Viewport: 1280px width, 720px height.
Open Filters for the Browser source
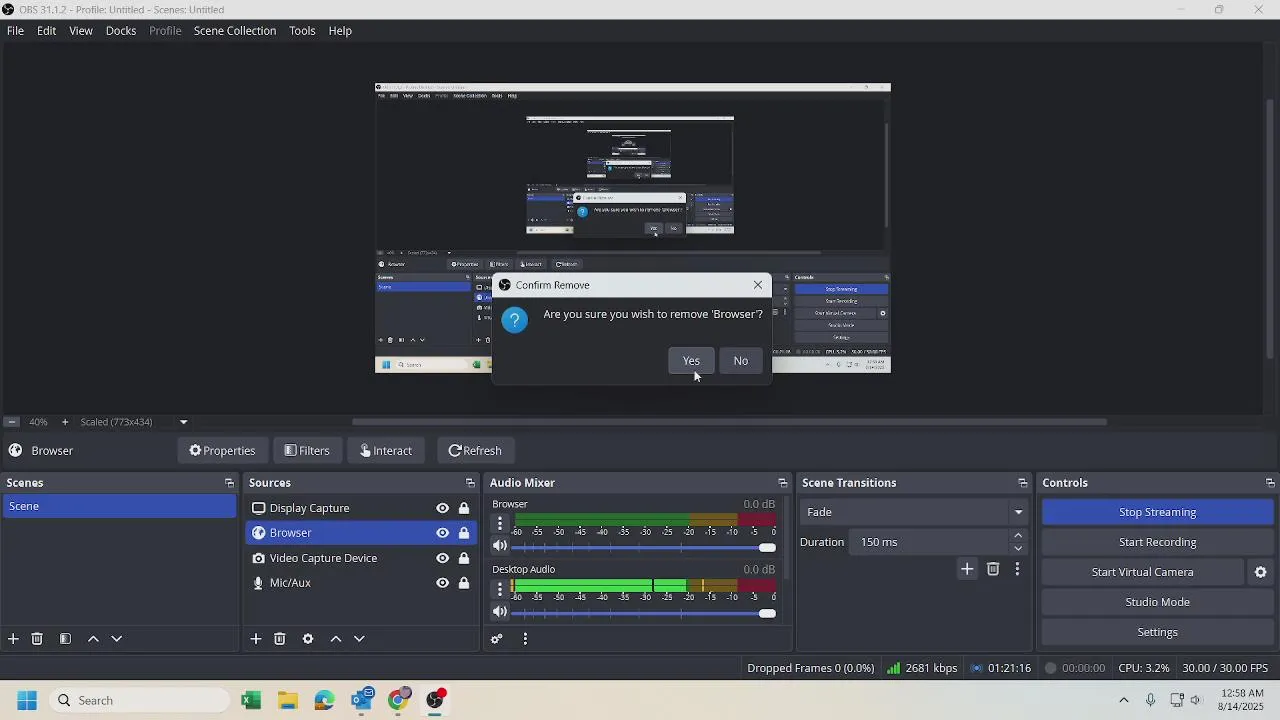click(x=306, y=451)
